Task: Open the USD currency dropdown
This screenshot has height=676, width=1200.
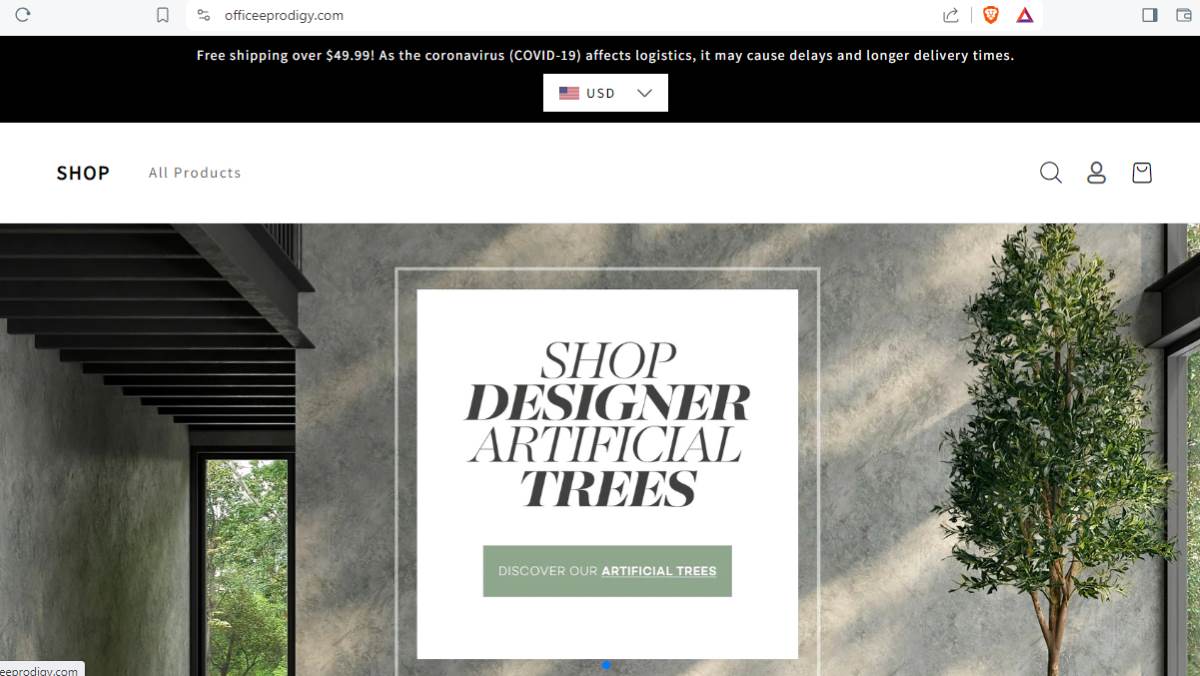Action: (605, 93)
